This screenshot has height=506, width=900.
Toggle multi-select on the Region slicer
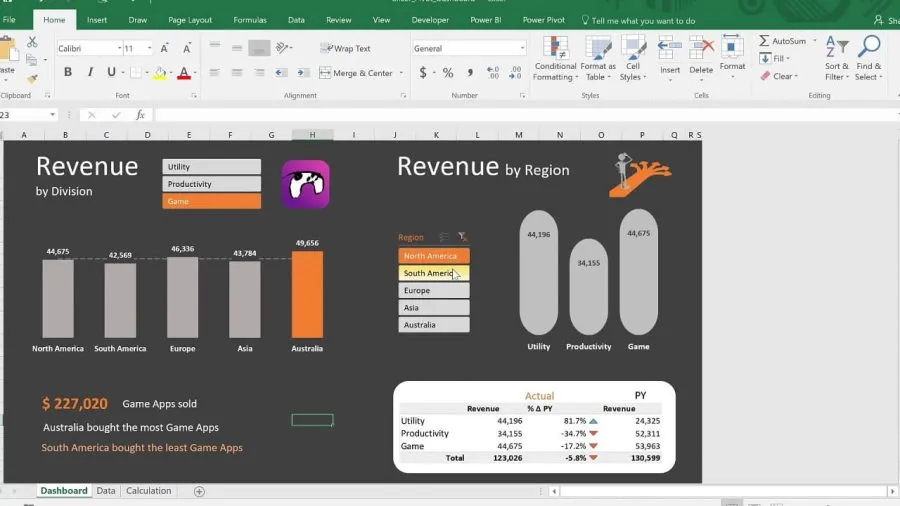[x=444, y=236]
